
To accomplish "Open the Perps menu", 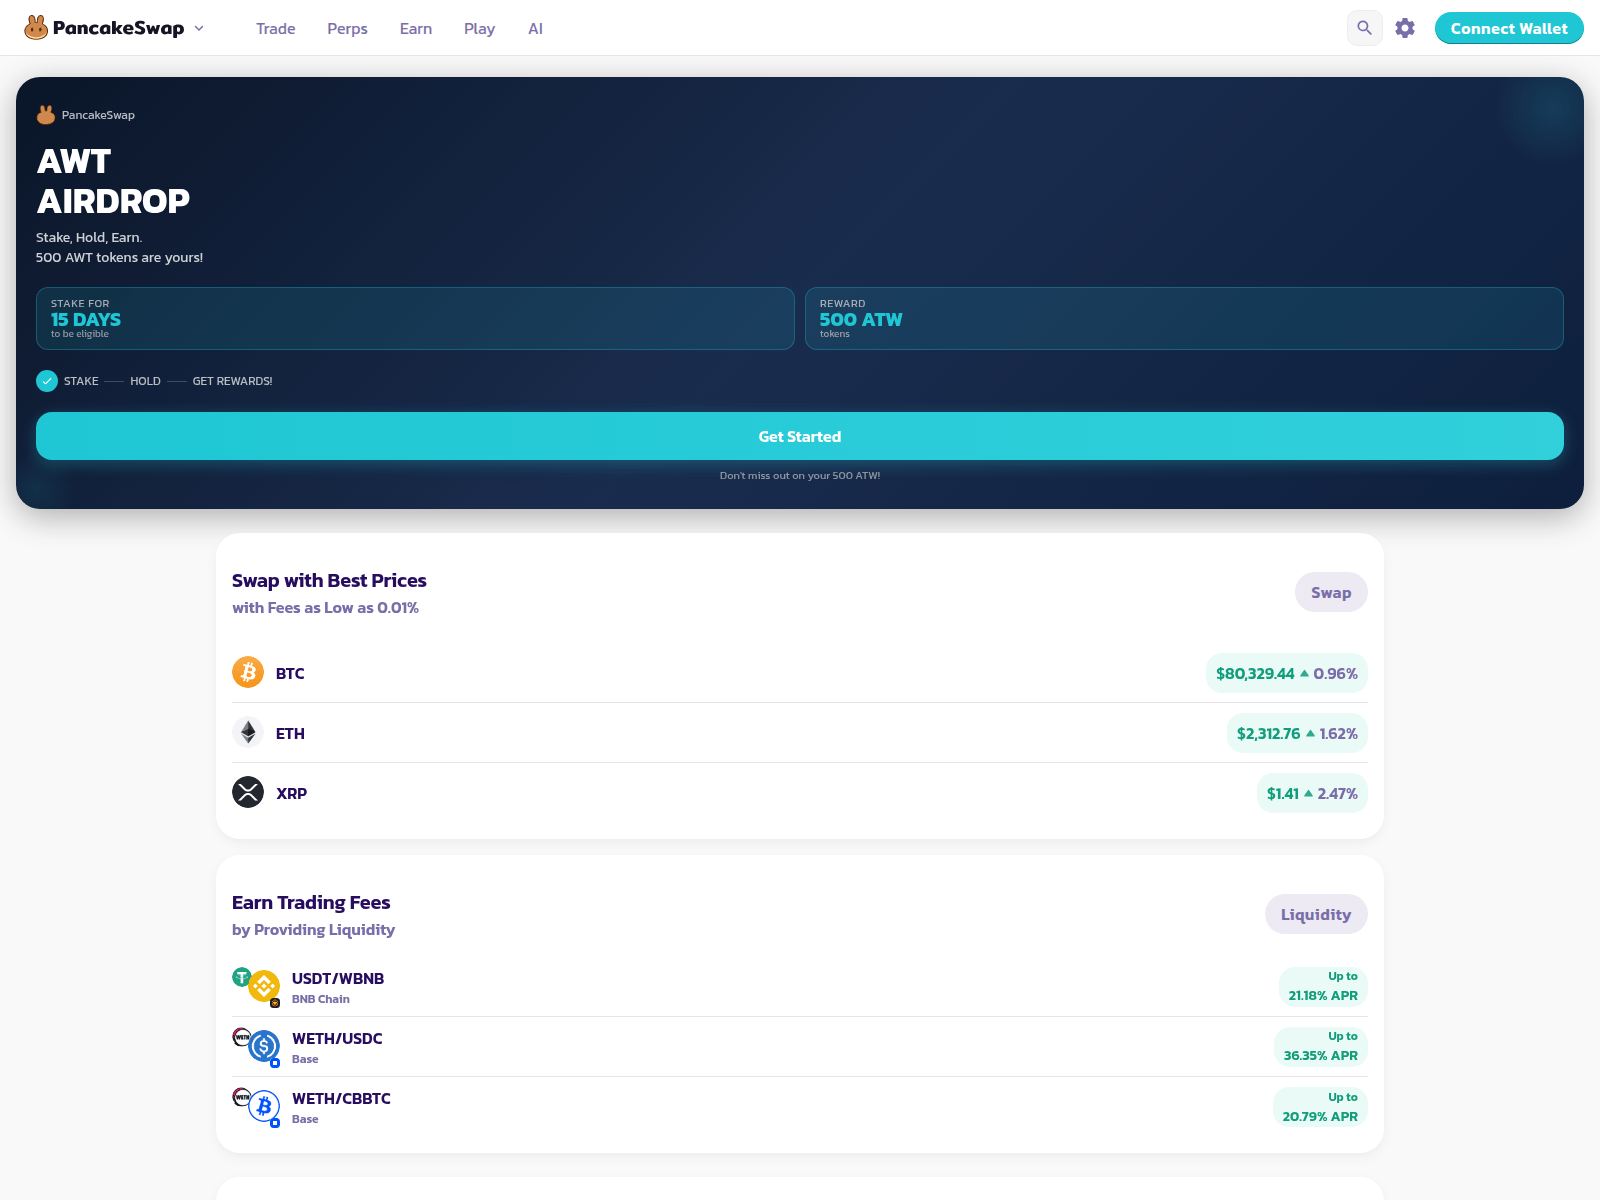I will click(x=347, y=28).
